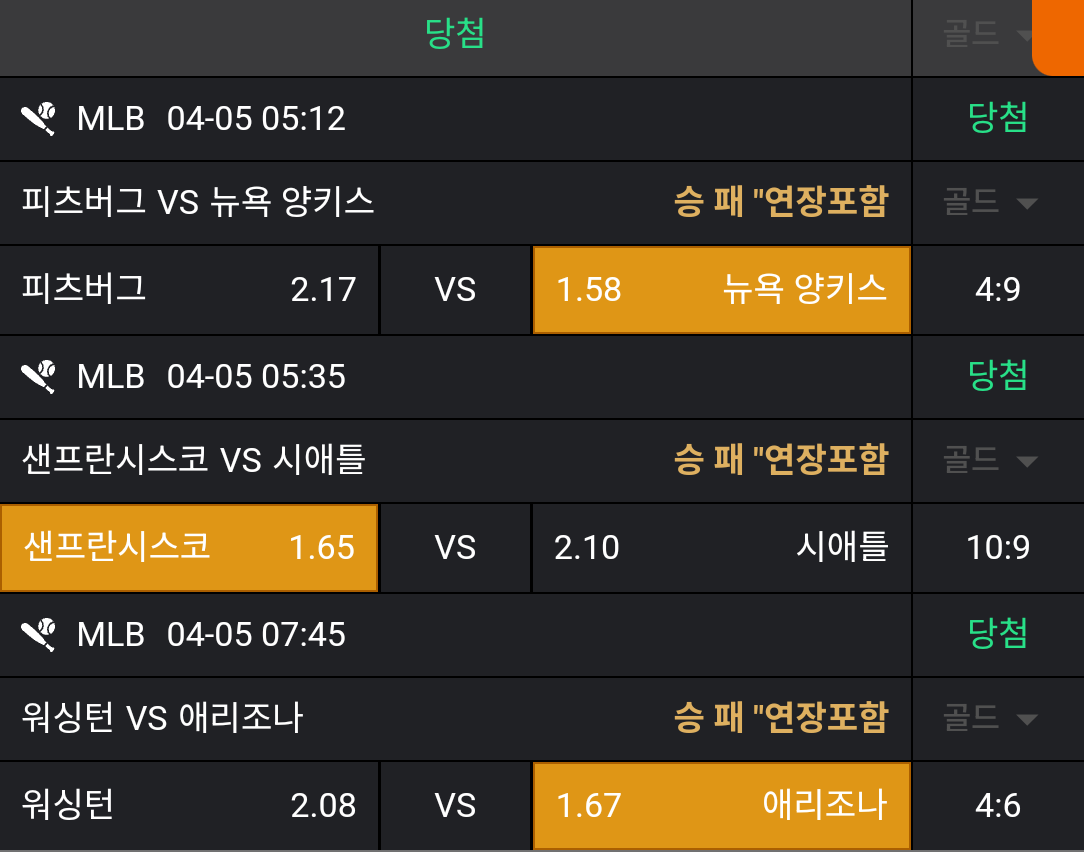This screenshot has width=1084, height=852.
Task: Select 애리조나 1.67 odds pick
Action: tap(721, 806)
